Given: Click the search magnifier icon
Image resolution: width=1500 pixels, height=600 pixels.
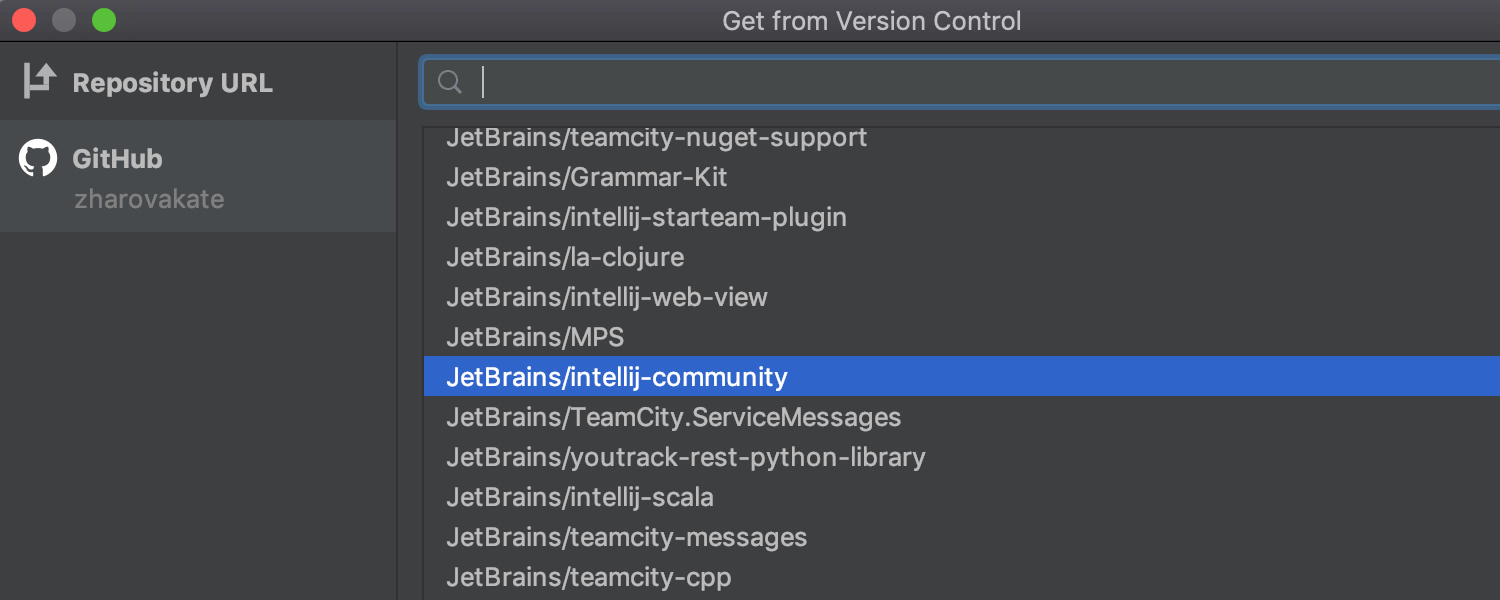Looking at the screenshot, I should point(451,82).
